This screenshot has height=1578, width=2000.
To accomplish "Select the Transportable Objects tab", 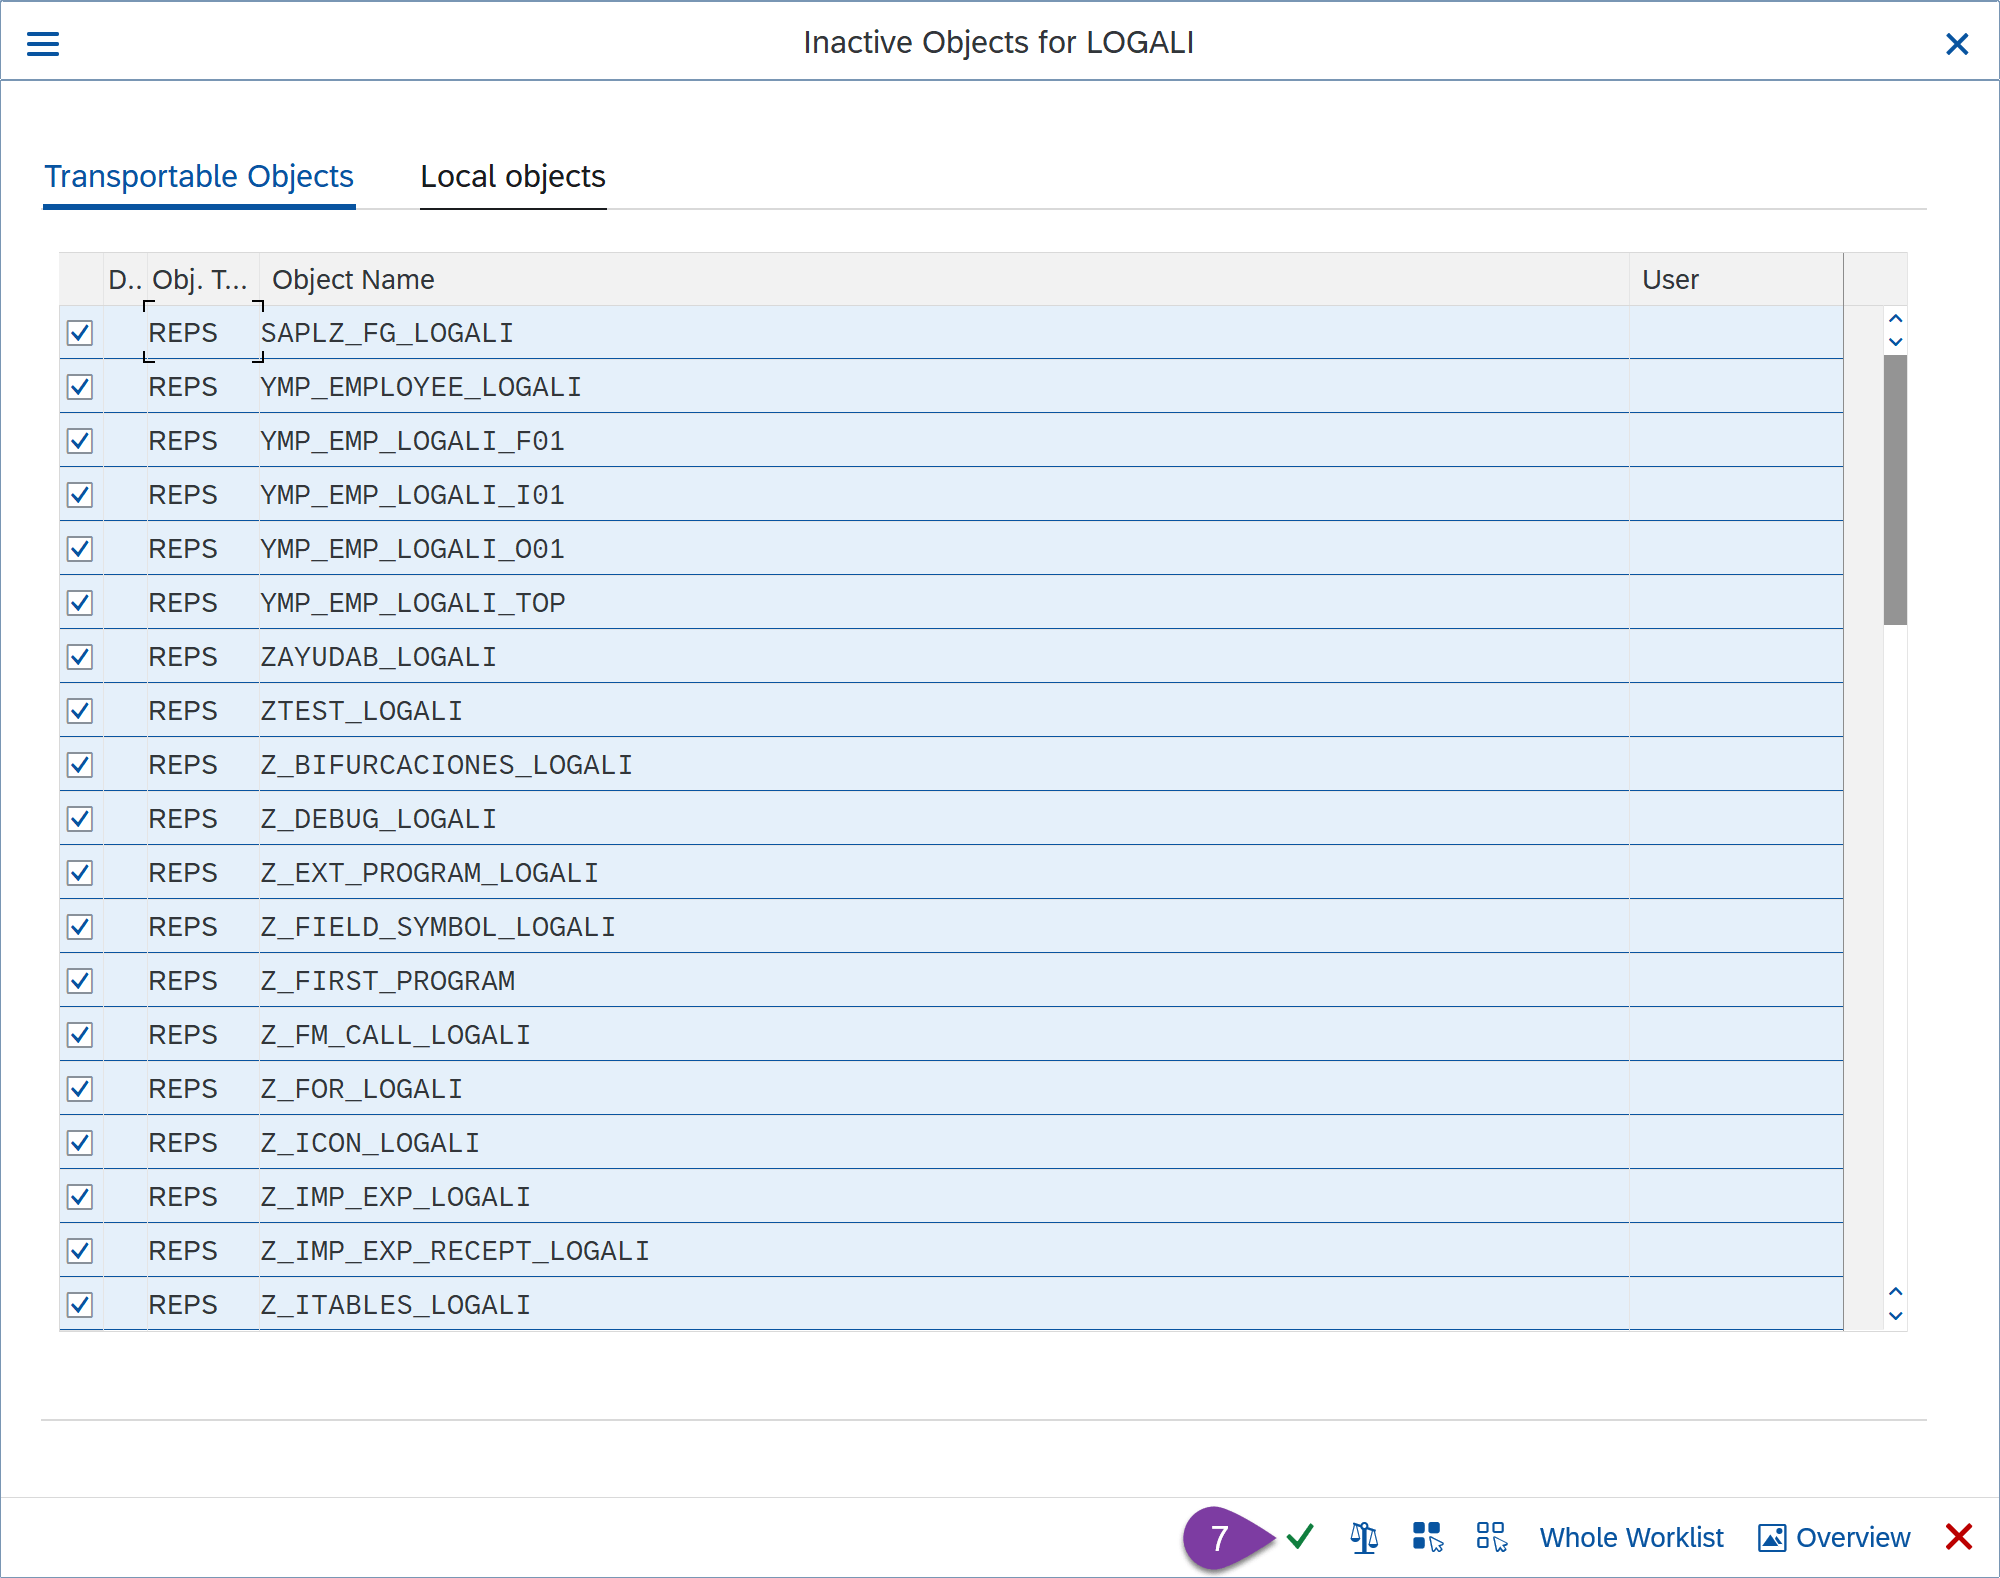I will [x=199, y=177].
